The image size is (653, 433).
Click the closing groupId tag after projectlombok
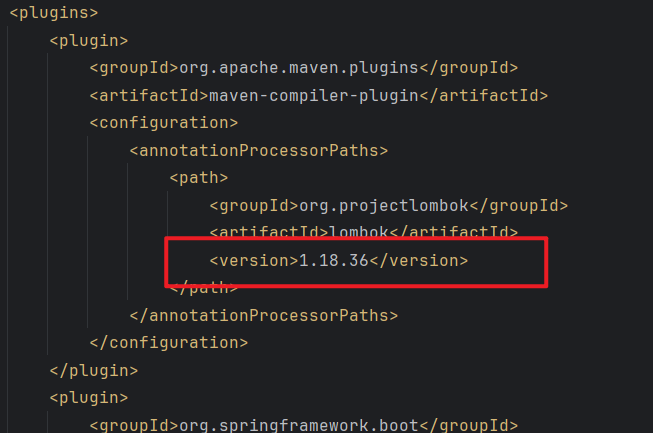coord(518,206)
